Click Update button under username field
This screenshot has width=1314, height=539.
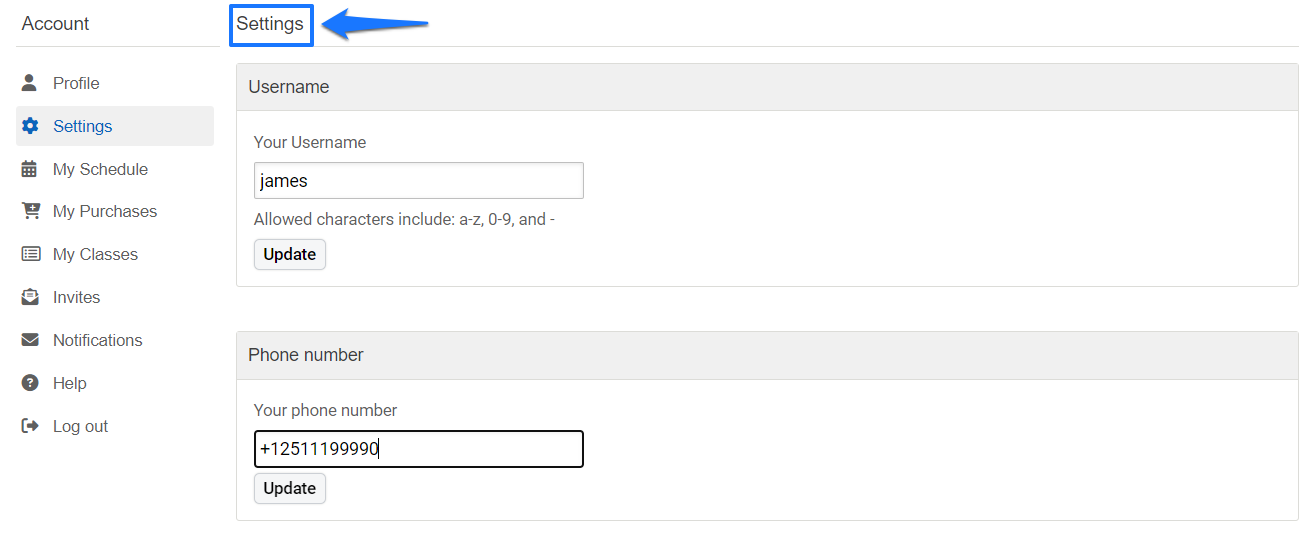coord(290,254)
